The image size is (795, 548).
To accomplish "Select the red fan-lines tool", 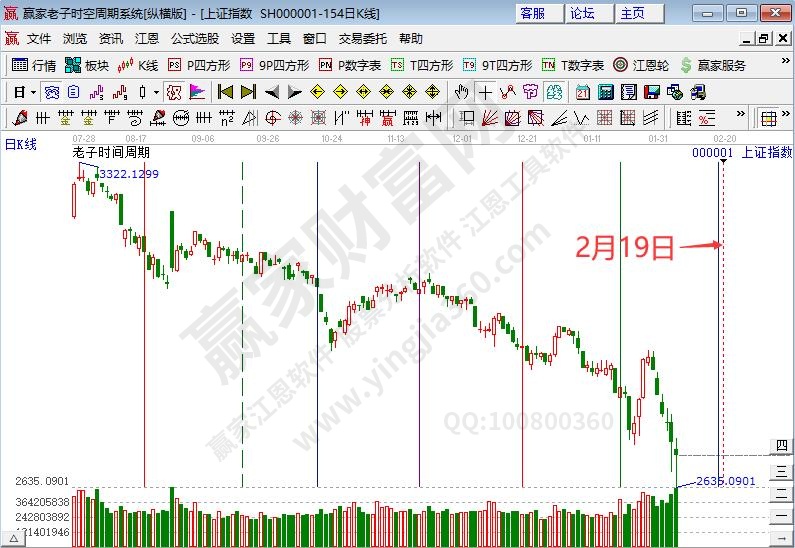I will point(489,119).
